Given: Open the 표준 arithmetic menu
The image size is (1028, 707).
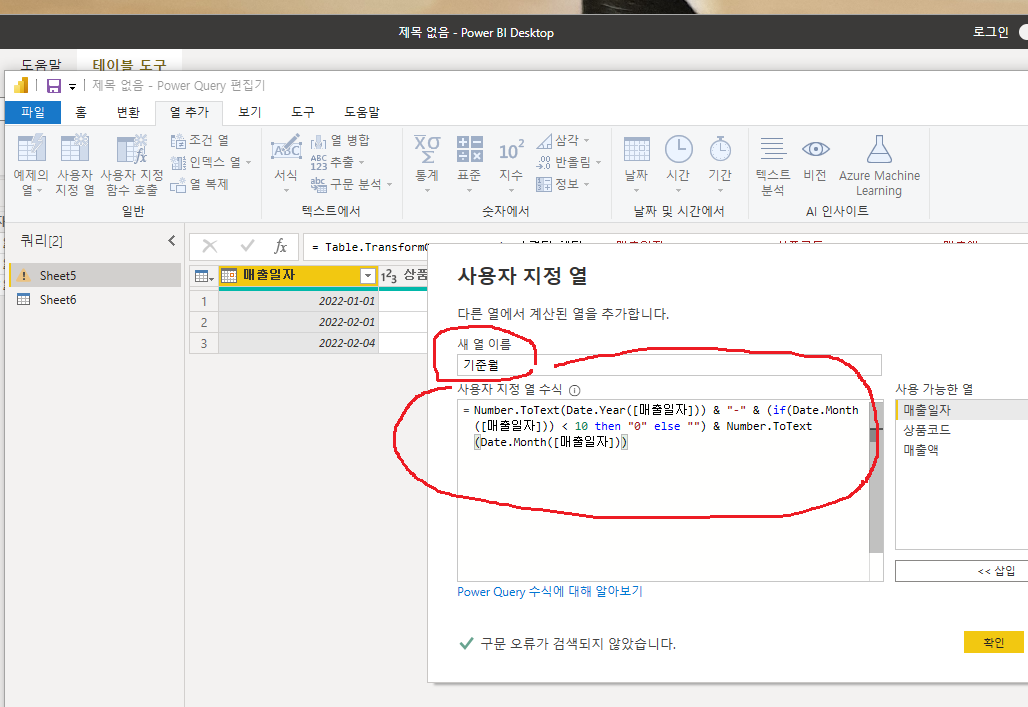Looking at the screenshot, I should pos(469,165).
